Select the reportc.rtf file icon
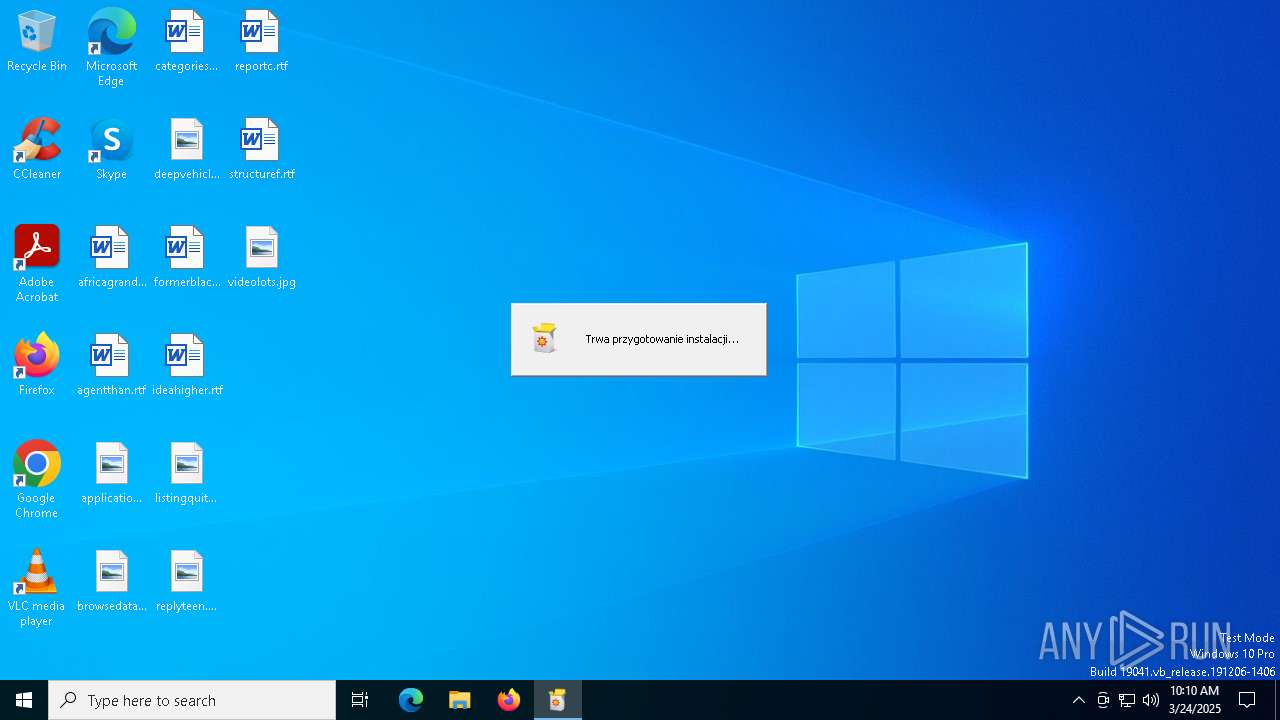 pyautogui.click(x=261, y=41)
